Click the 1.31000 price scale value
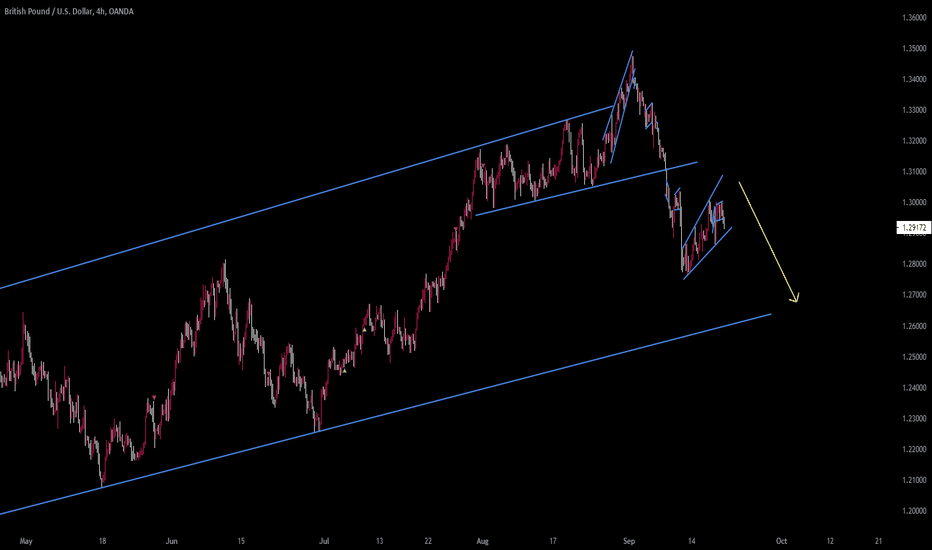The width and height of the screenshot is (932, 550). pos(914,172)
